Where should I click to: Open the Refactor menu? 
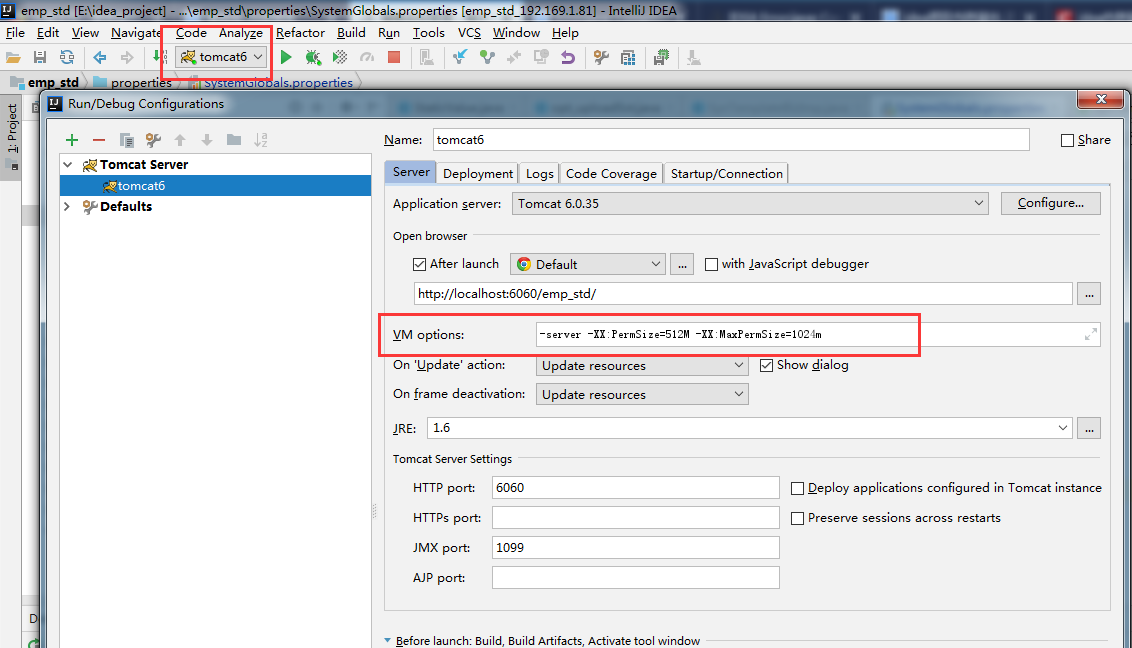(x=300, y=33)
